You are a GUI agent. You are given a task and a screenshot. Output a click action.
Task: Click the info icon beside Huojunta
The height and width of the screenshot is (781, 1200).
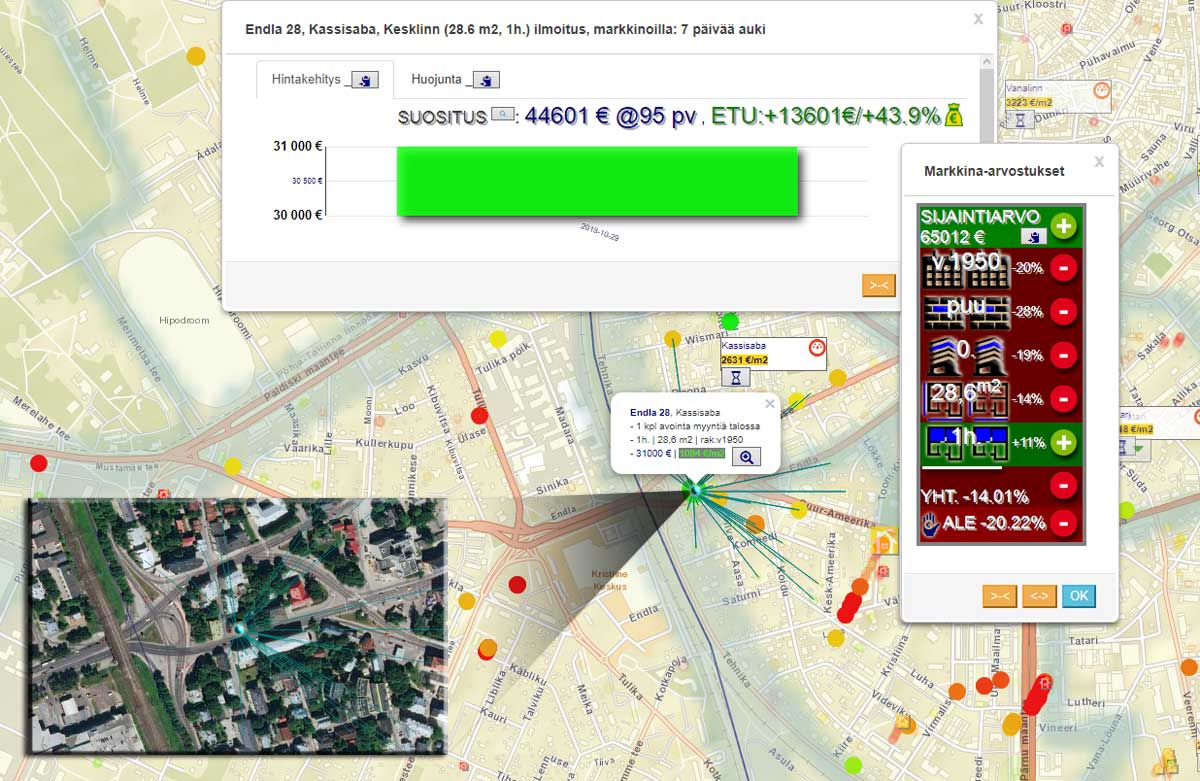click(486, 80)
